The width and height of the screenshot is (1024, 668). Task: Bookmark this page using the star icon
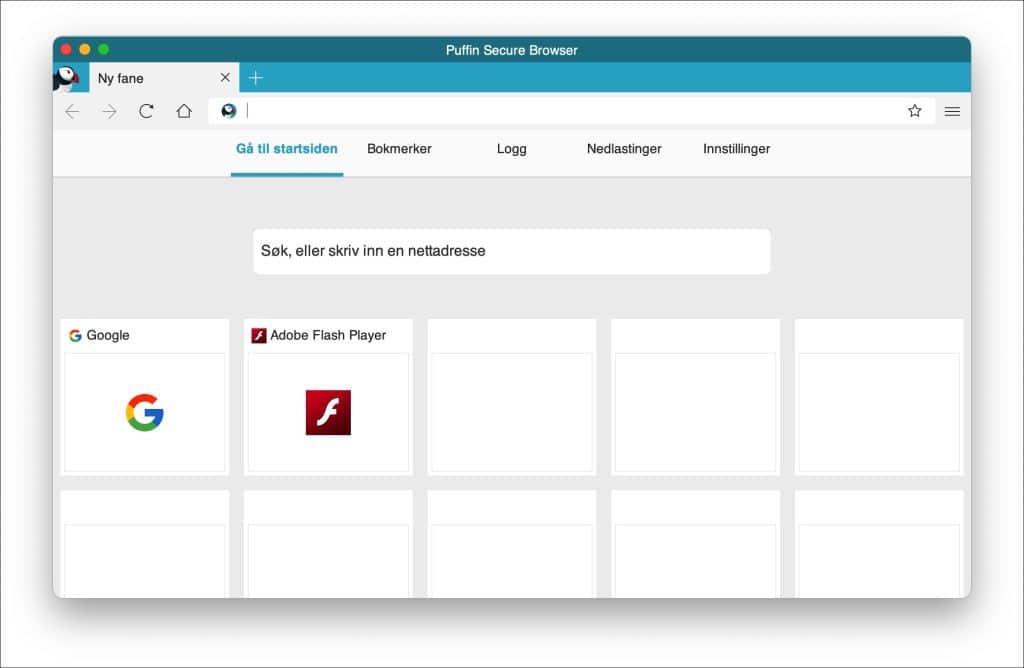click(915, 111)
